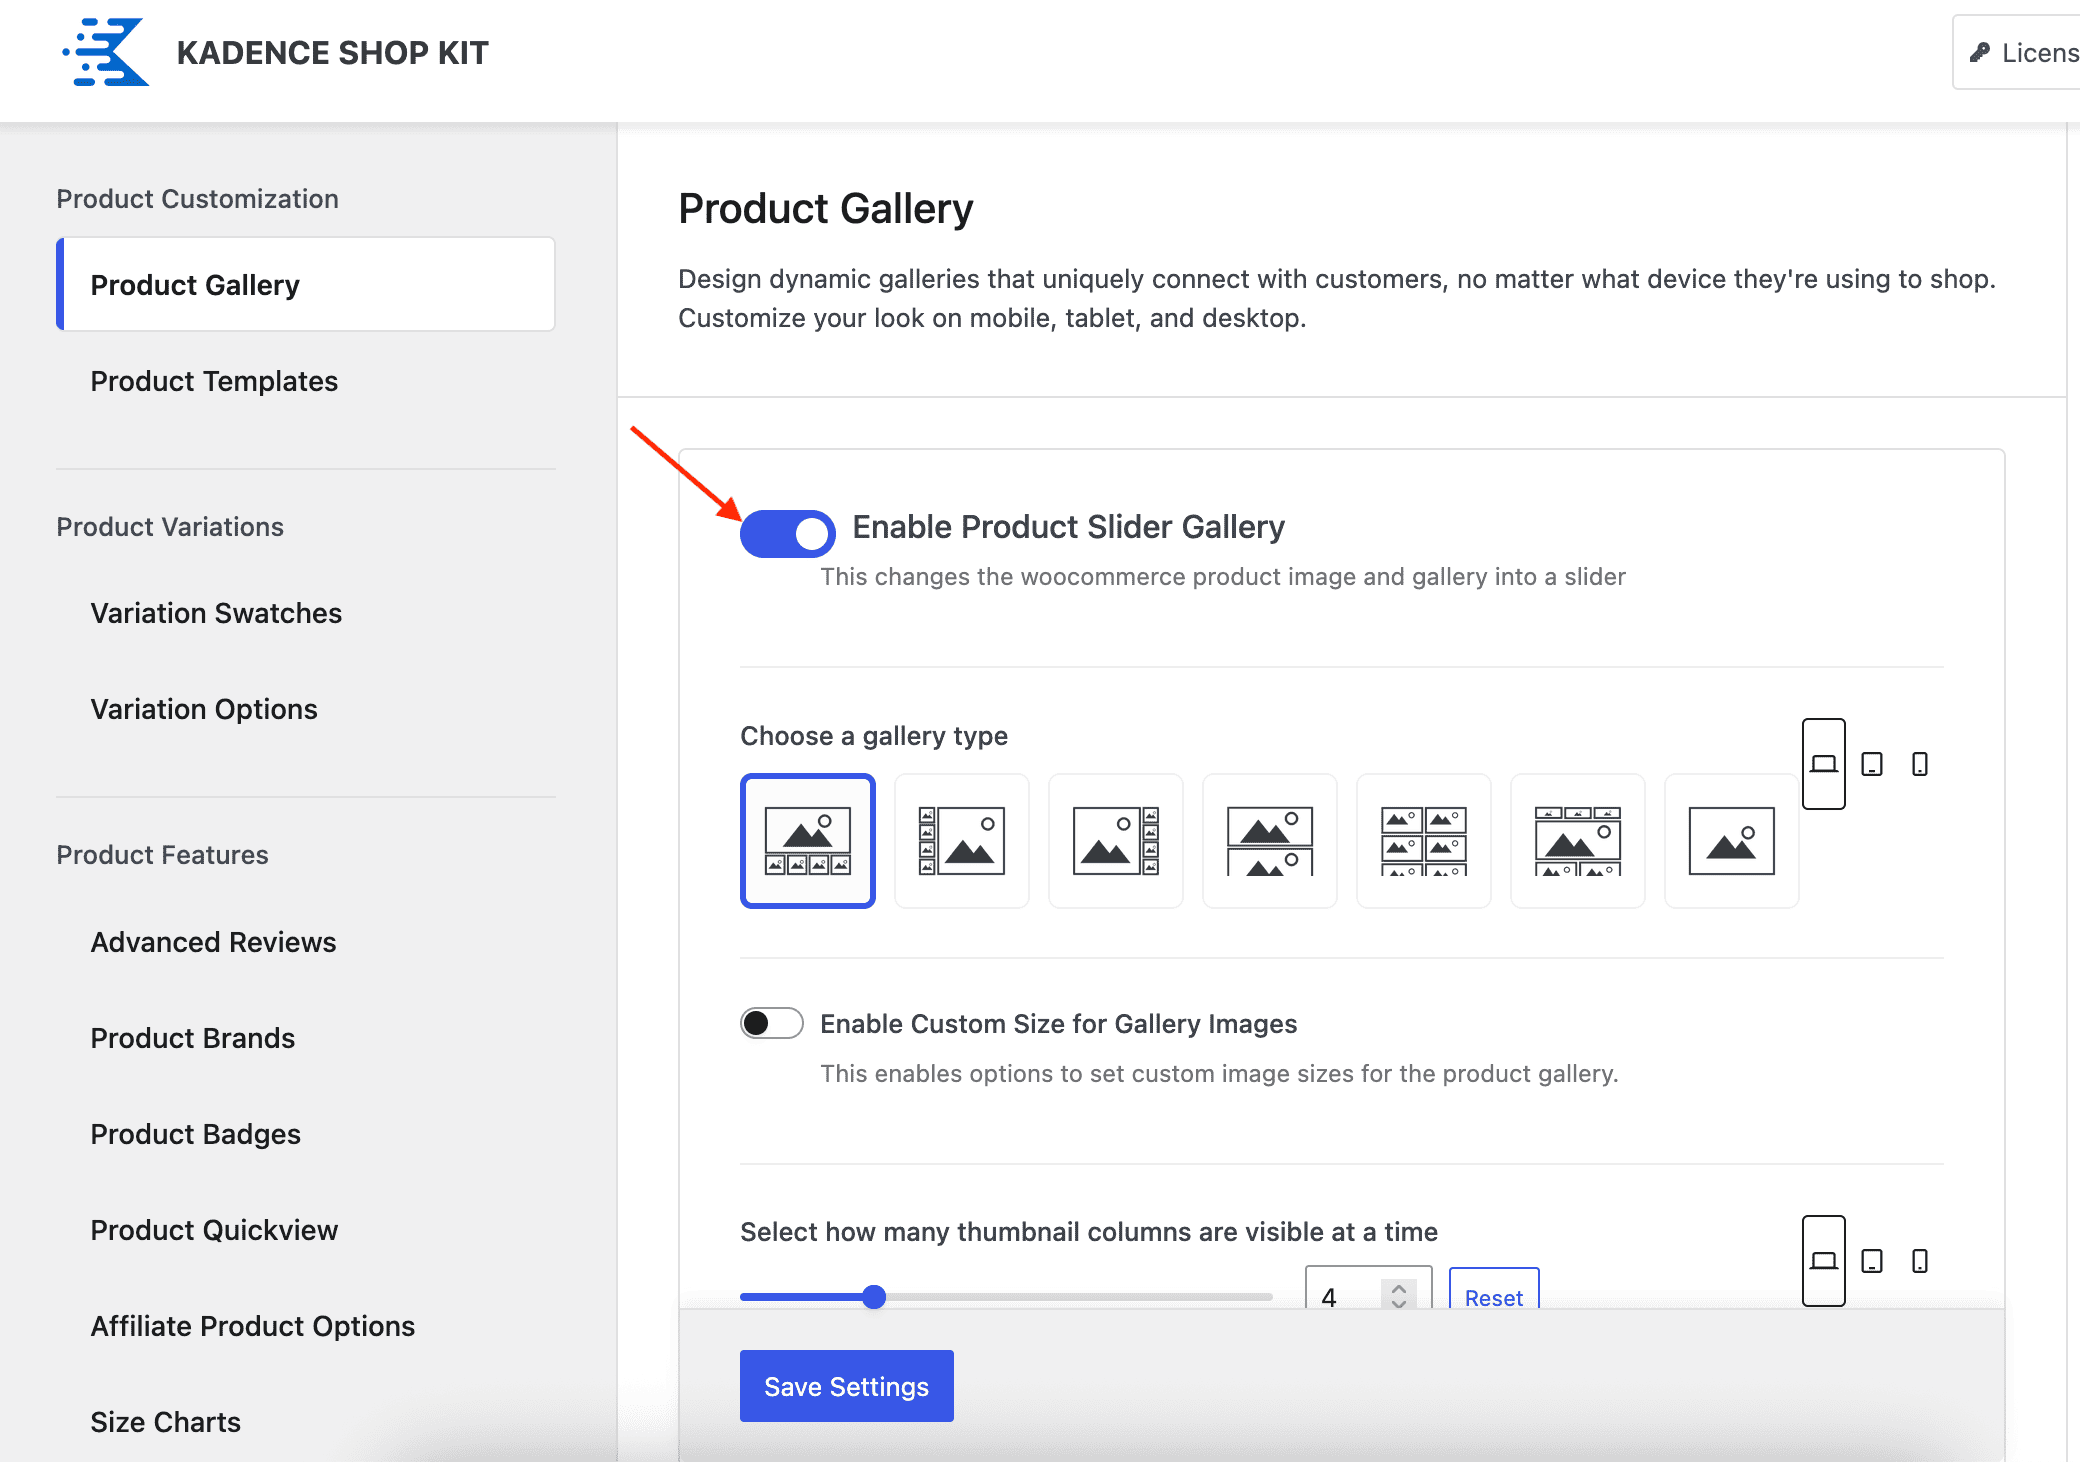The image size is (2080, 1462).
Task: Select the mixed grid gallery type option
Action: pos(1577,840)
